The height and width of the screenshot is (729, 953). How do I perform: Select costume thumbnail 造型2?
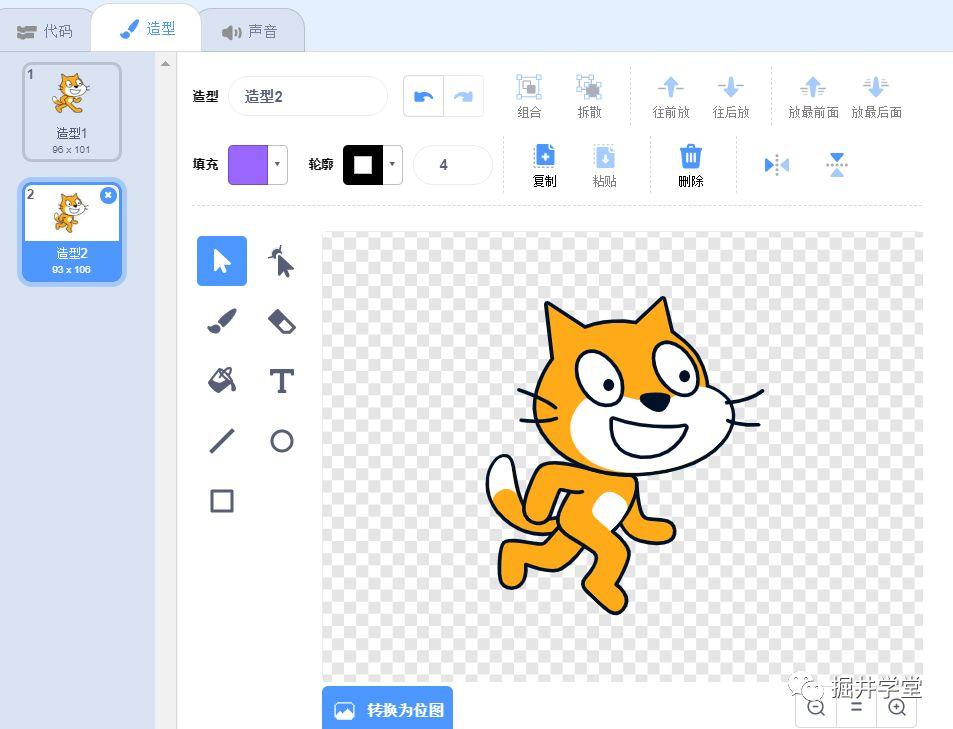72,232
